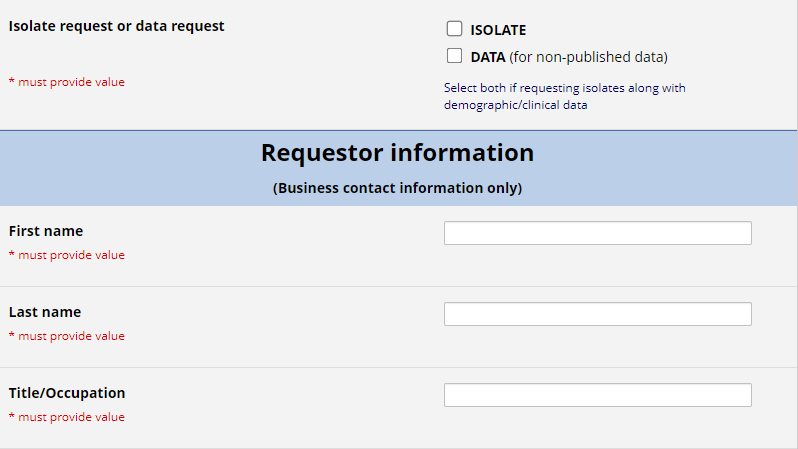Check the ISOLATE checkbox

(454, 29)
